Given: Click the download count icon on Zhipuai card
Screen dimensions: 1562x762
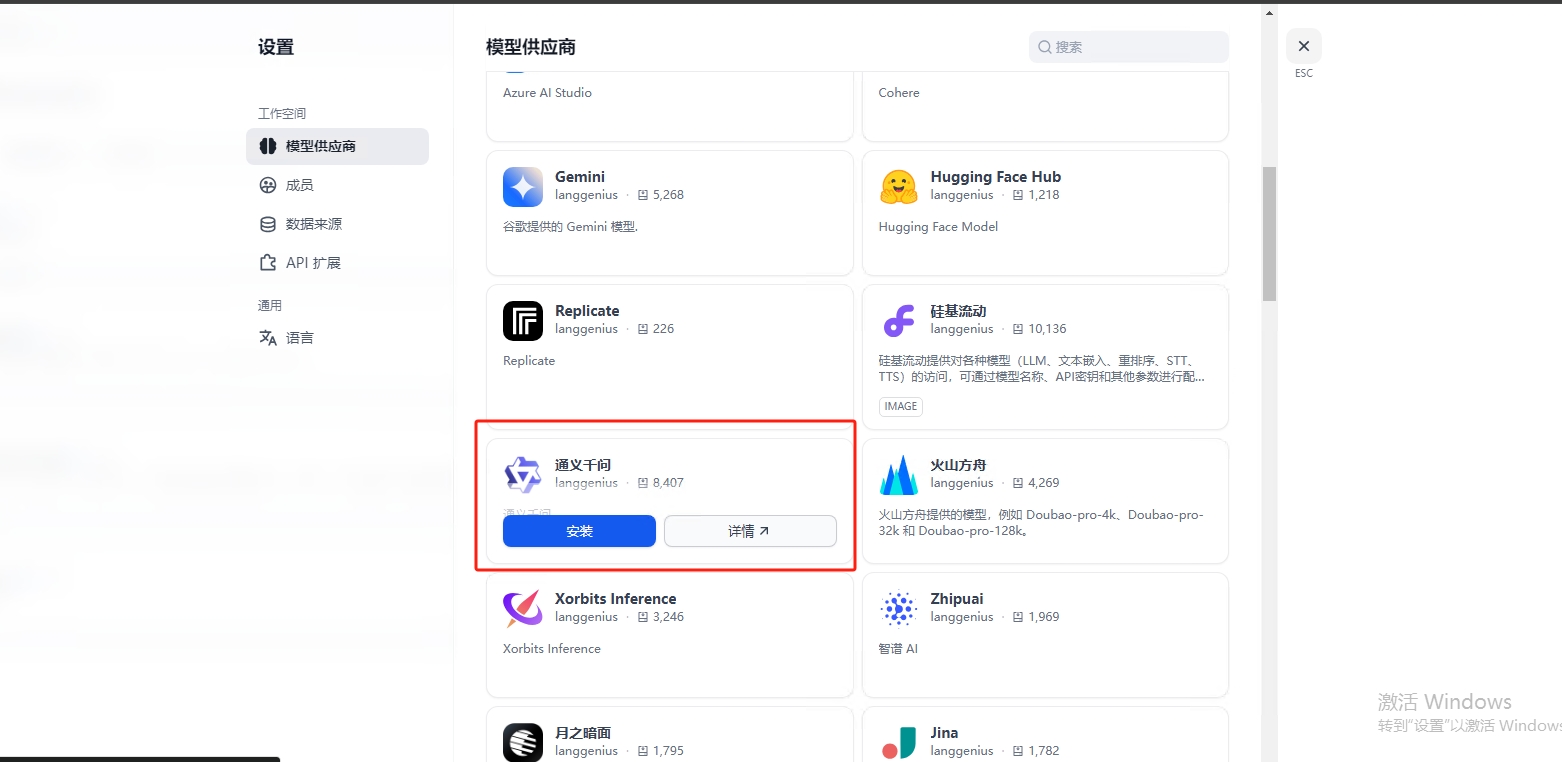Looking at the screenshot, I should pos(1018,617).
